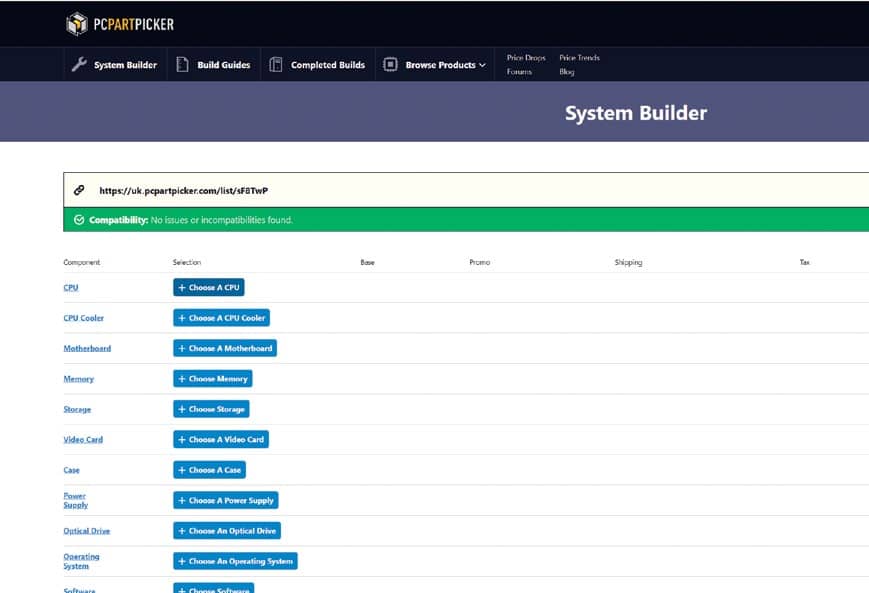This screenshot has width=869, height=593.
Task: Click the Component column header
Action: (x=82, y=262)
